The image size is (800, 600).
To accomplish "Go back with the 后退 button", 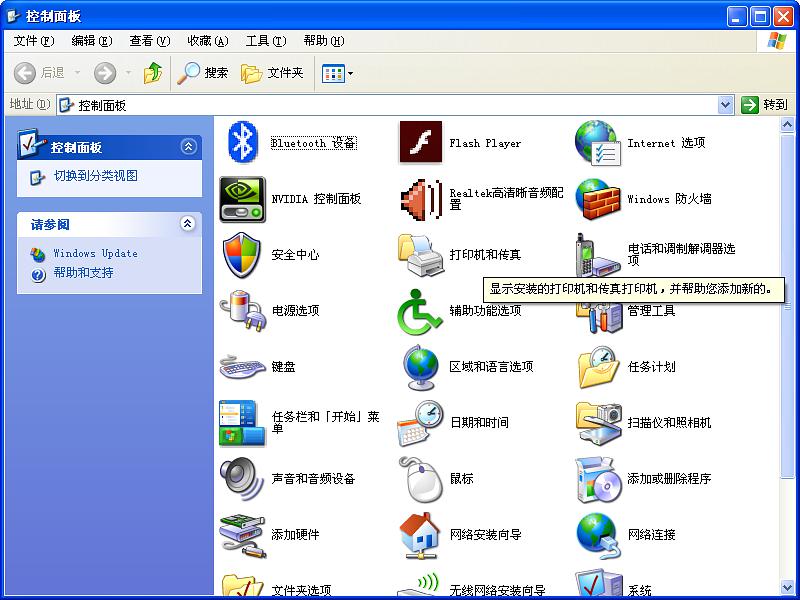I will 39,73.
